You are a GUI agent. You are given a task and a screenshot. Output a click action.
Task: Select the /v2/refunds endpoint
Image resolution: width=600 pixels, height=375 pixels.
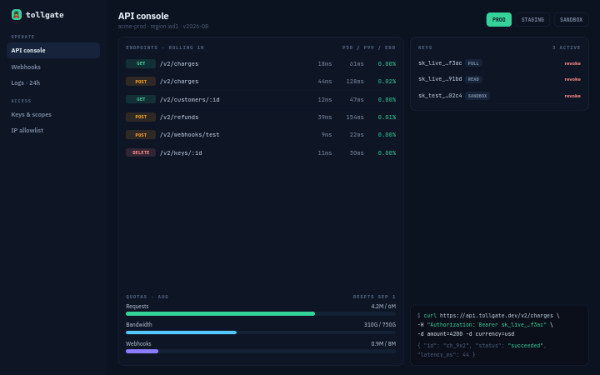click(x=261, y=117)
